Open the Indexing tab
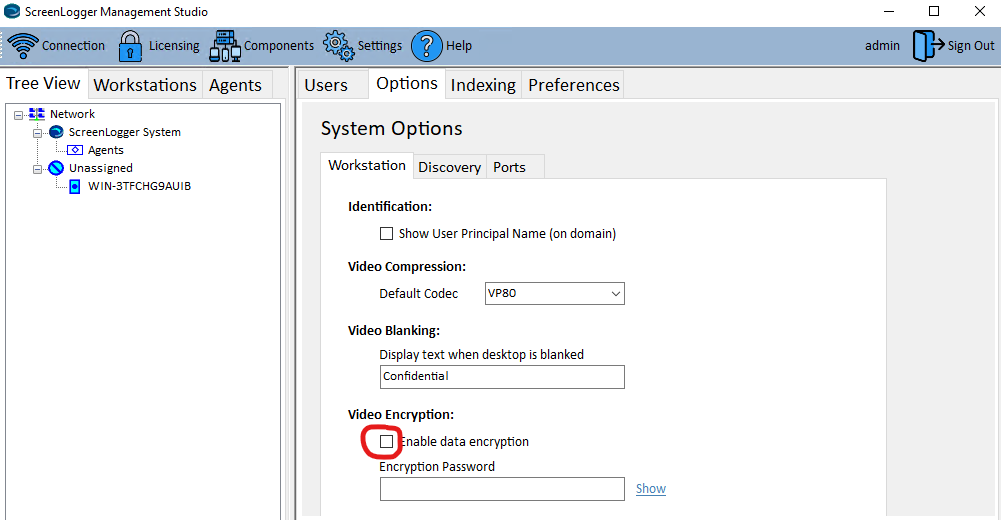This screenshot has width=1001, height=520. (483, 85)
